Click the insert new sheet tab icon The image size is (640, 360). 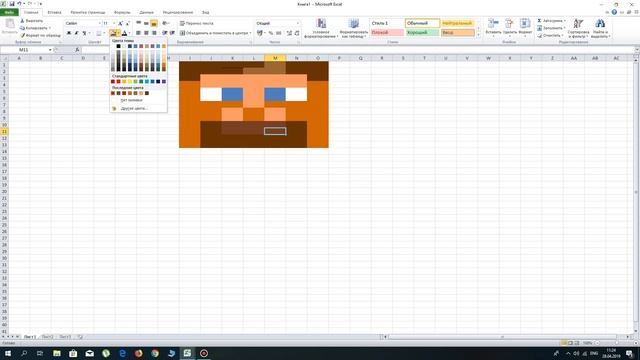point(80,337)
